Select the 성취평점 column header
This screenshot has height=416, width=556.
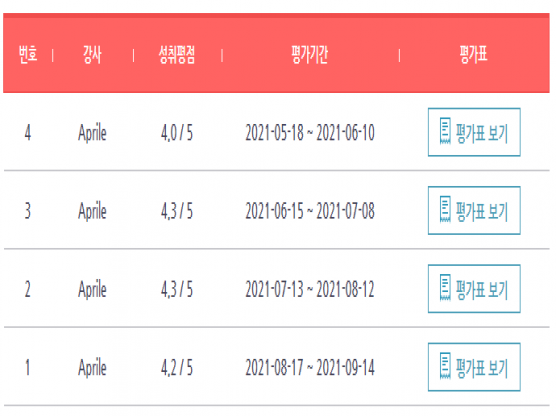click(x=177, y=55)
